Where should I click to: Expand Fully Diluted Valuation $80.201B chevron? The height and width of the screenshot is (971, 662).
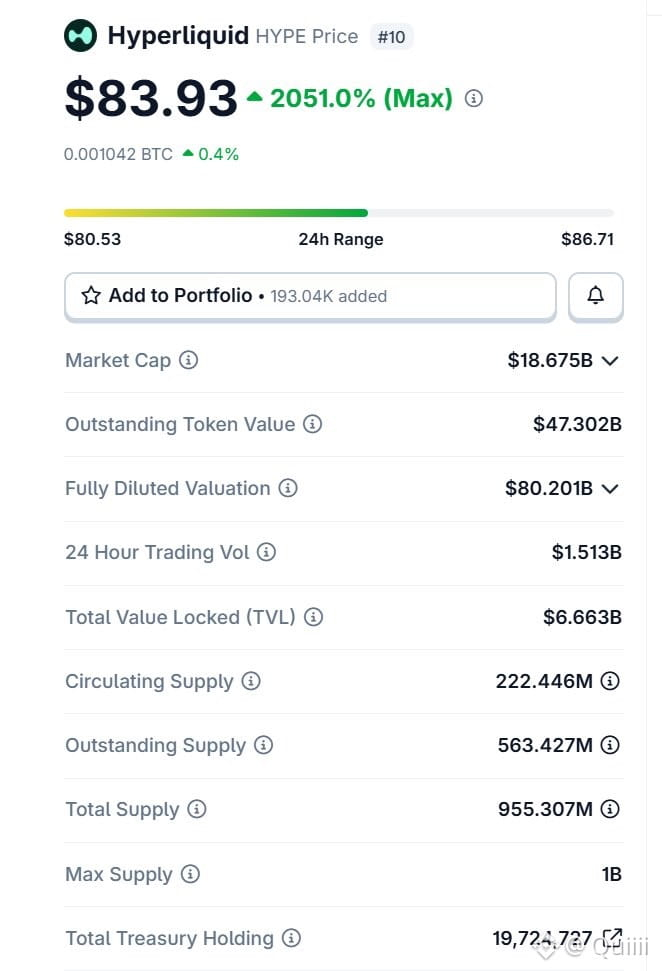tap(610, 489)
